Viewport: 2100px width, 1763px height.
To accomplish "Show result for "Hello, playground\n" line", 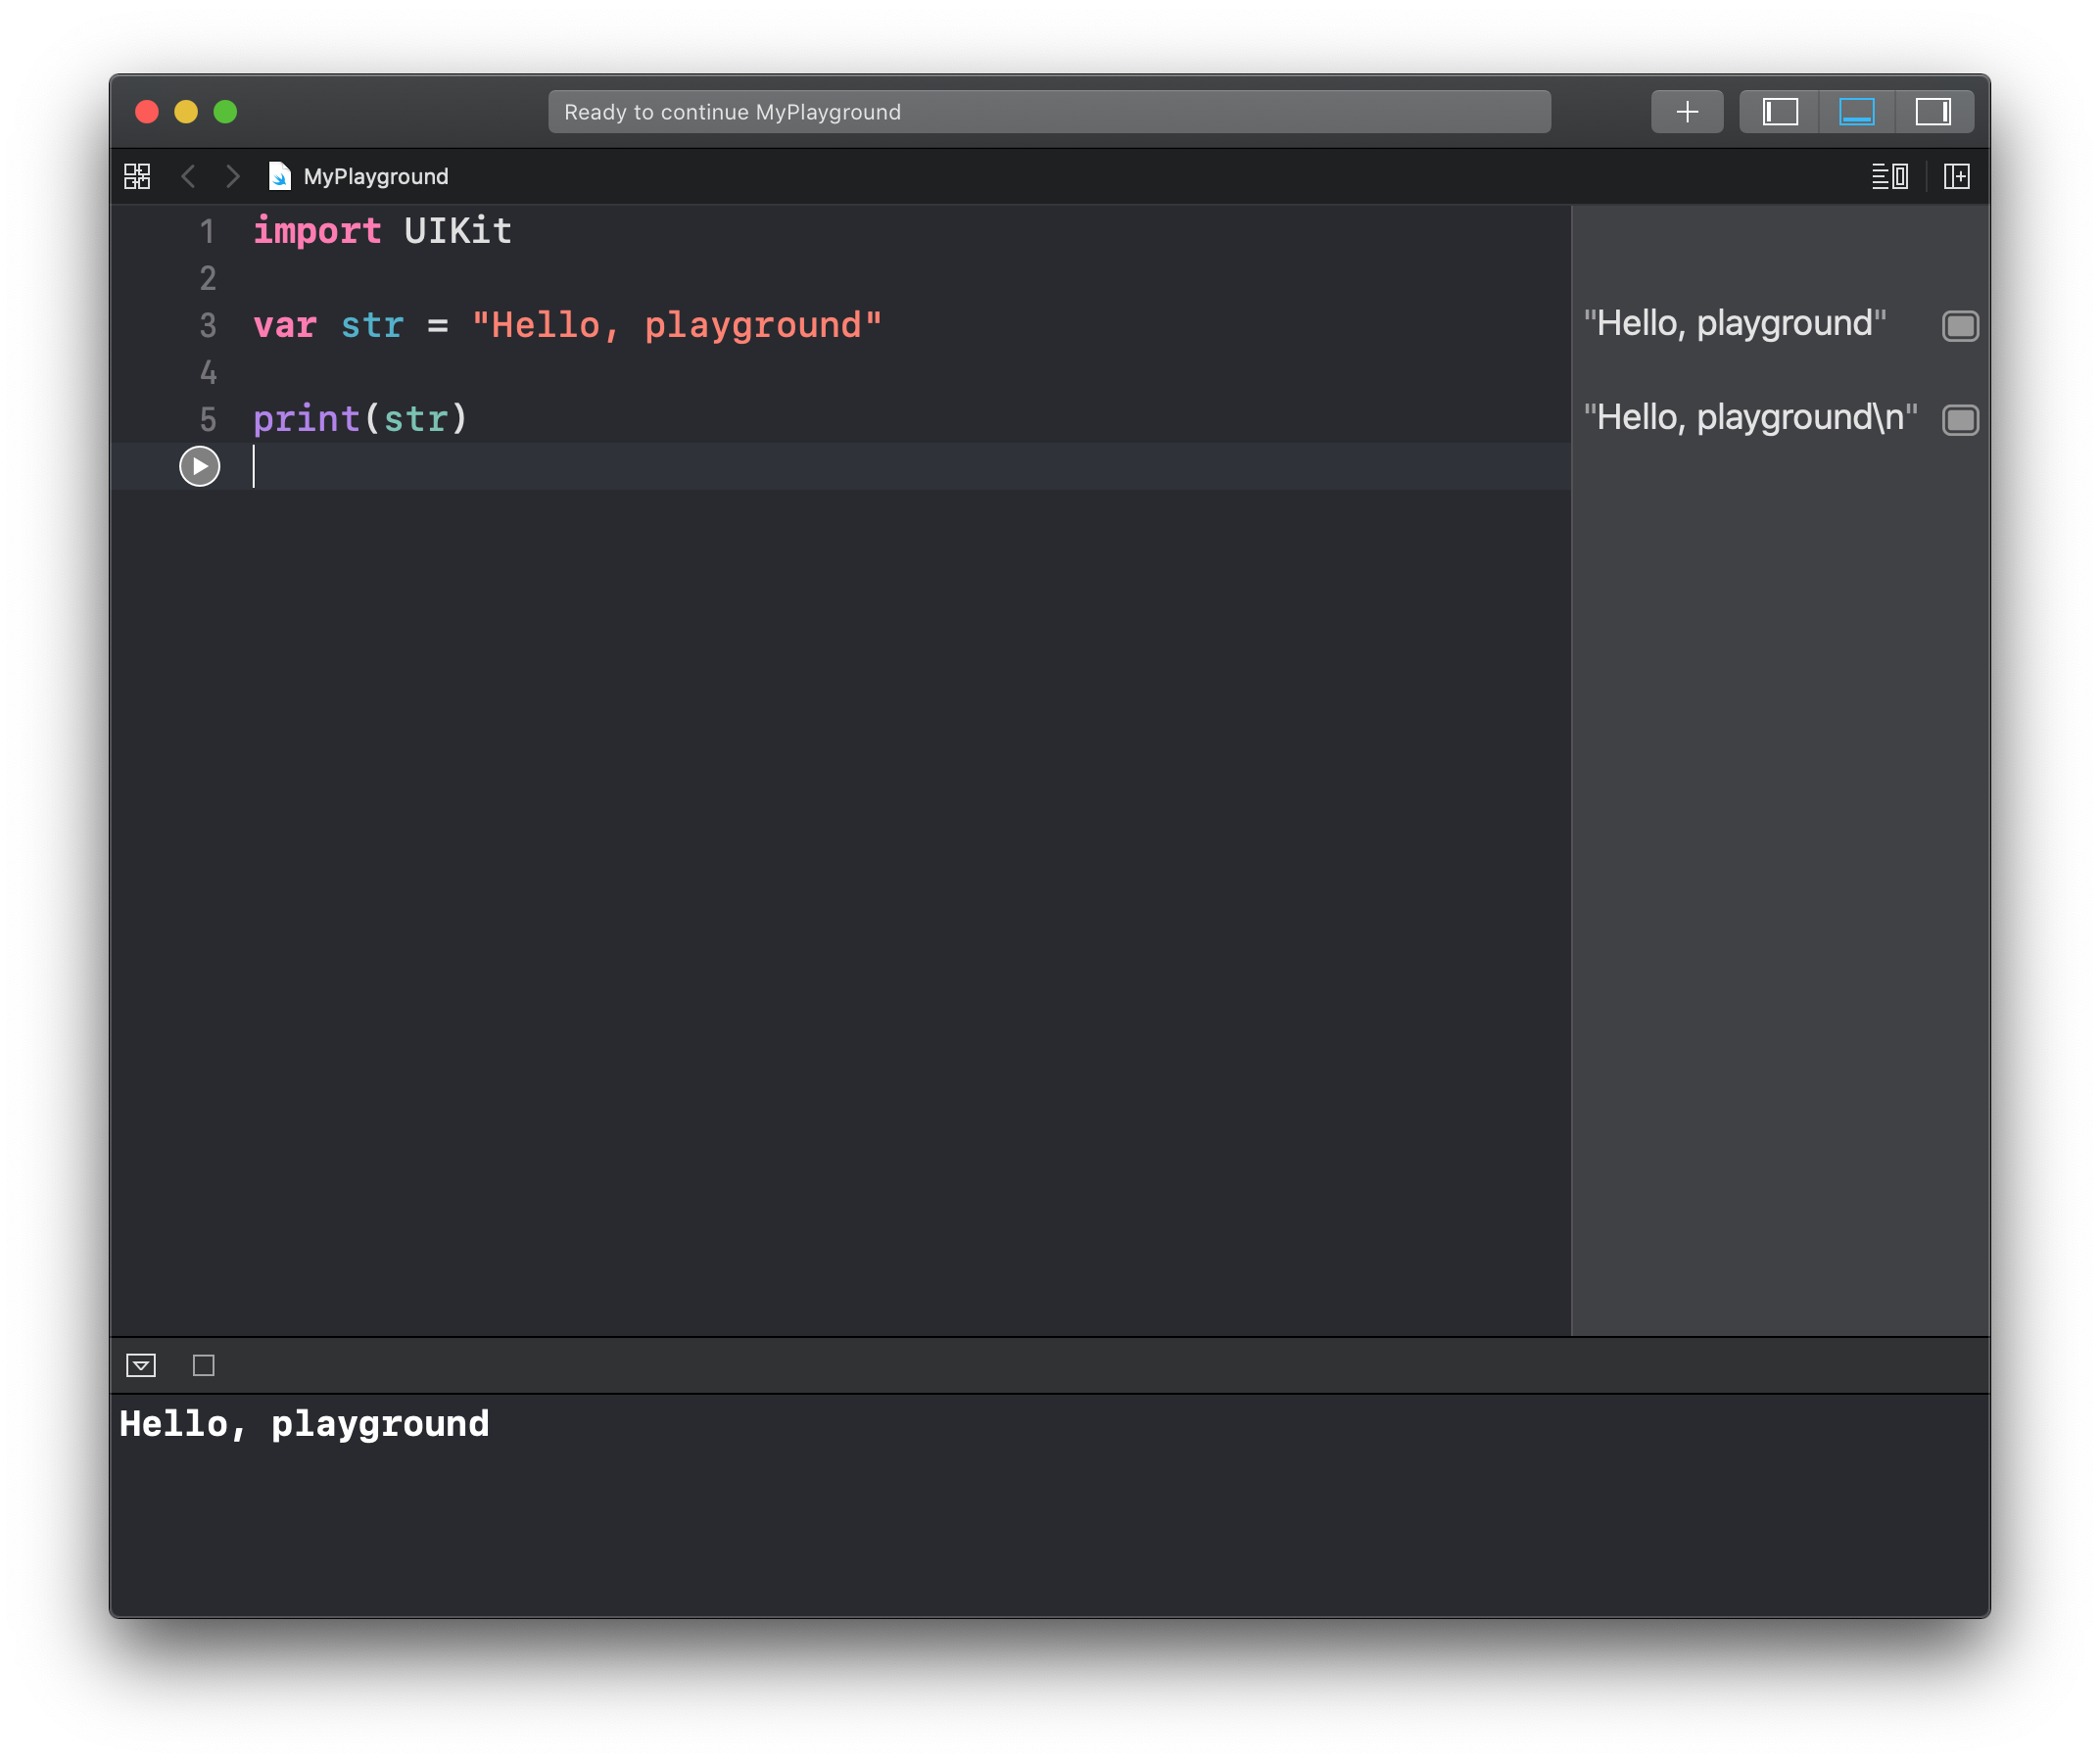I will (x=1959, y=420).
